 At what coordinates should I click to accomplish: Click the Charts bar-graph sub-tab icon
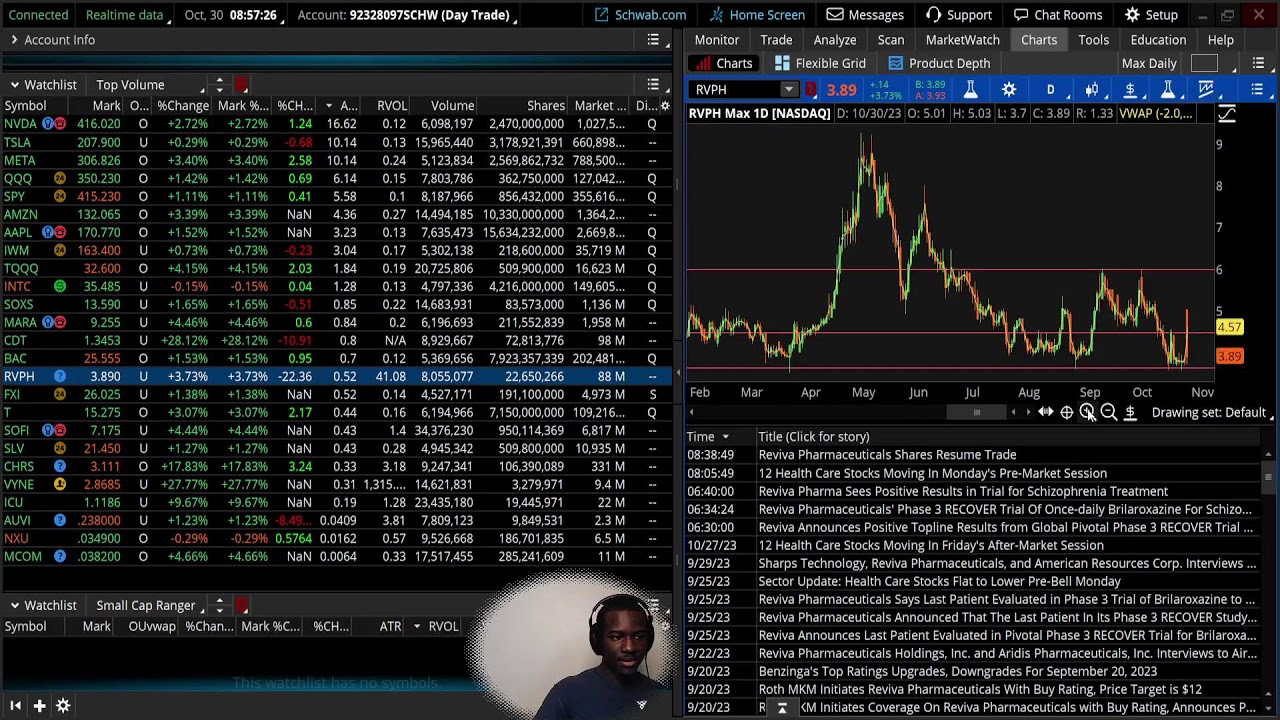coord(702,64)
